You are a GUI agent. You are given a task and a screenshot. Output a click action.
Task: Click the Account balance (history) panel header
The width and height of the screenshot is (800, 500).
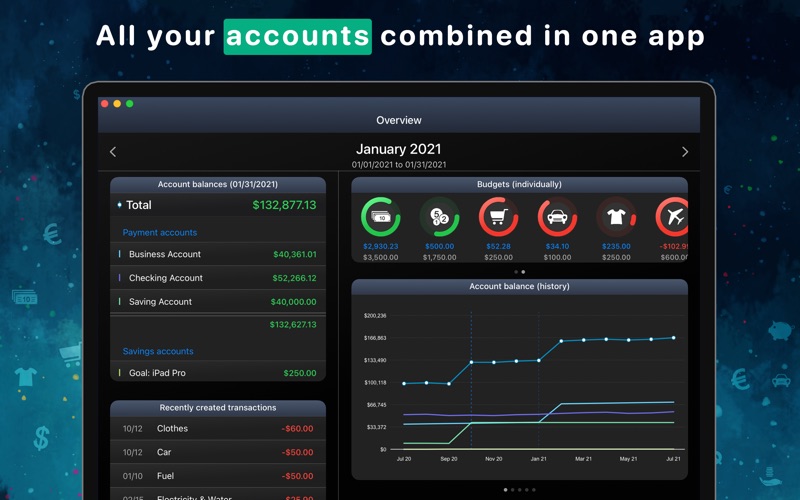pos(519,286)
